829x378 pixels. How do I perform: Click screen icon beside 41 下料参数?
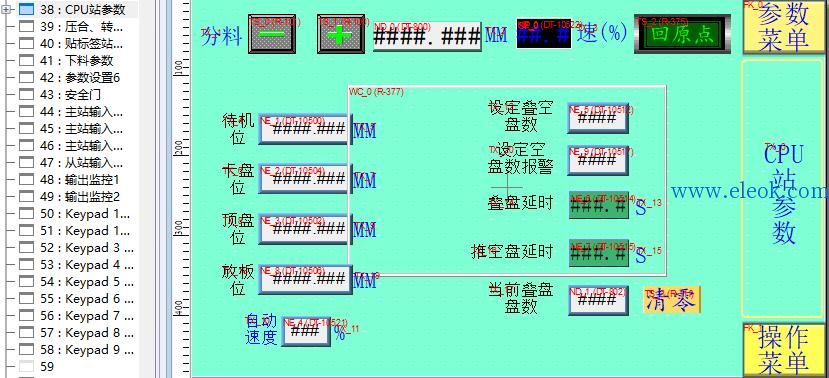26,60
